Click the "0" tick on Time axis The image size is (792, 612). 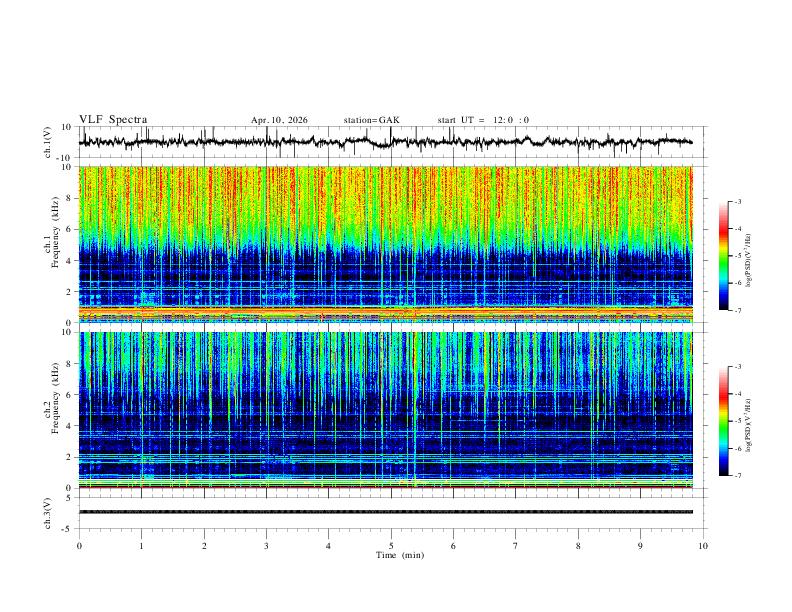coord(79,546)
